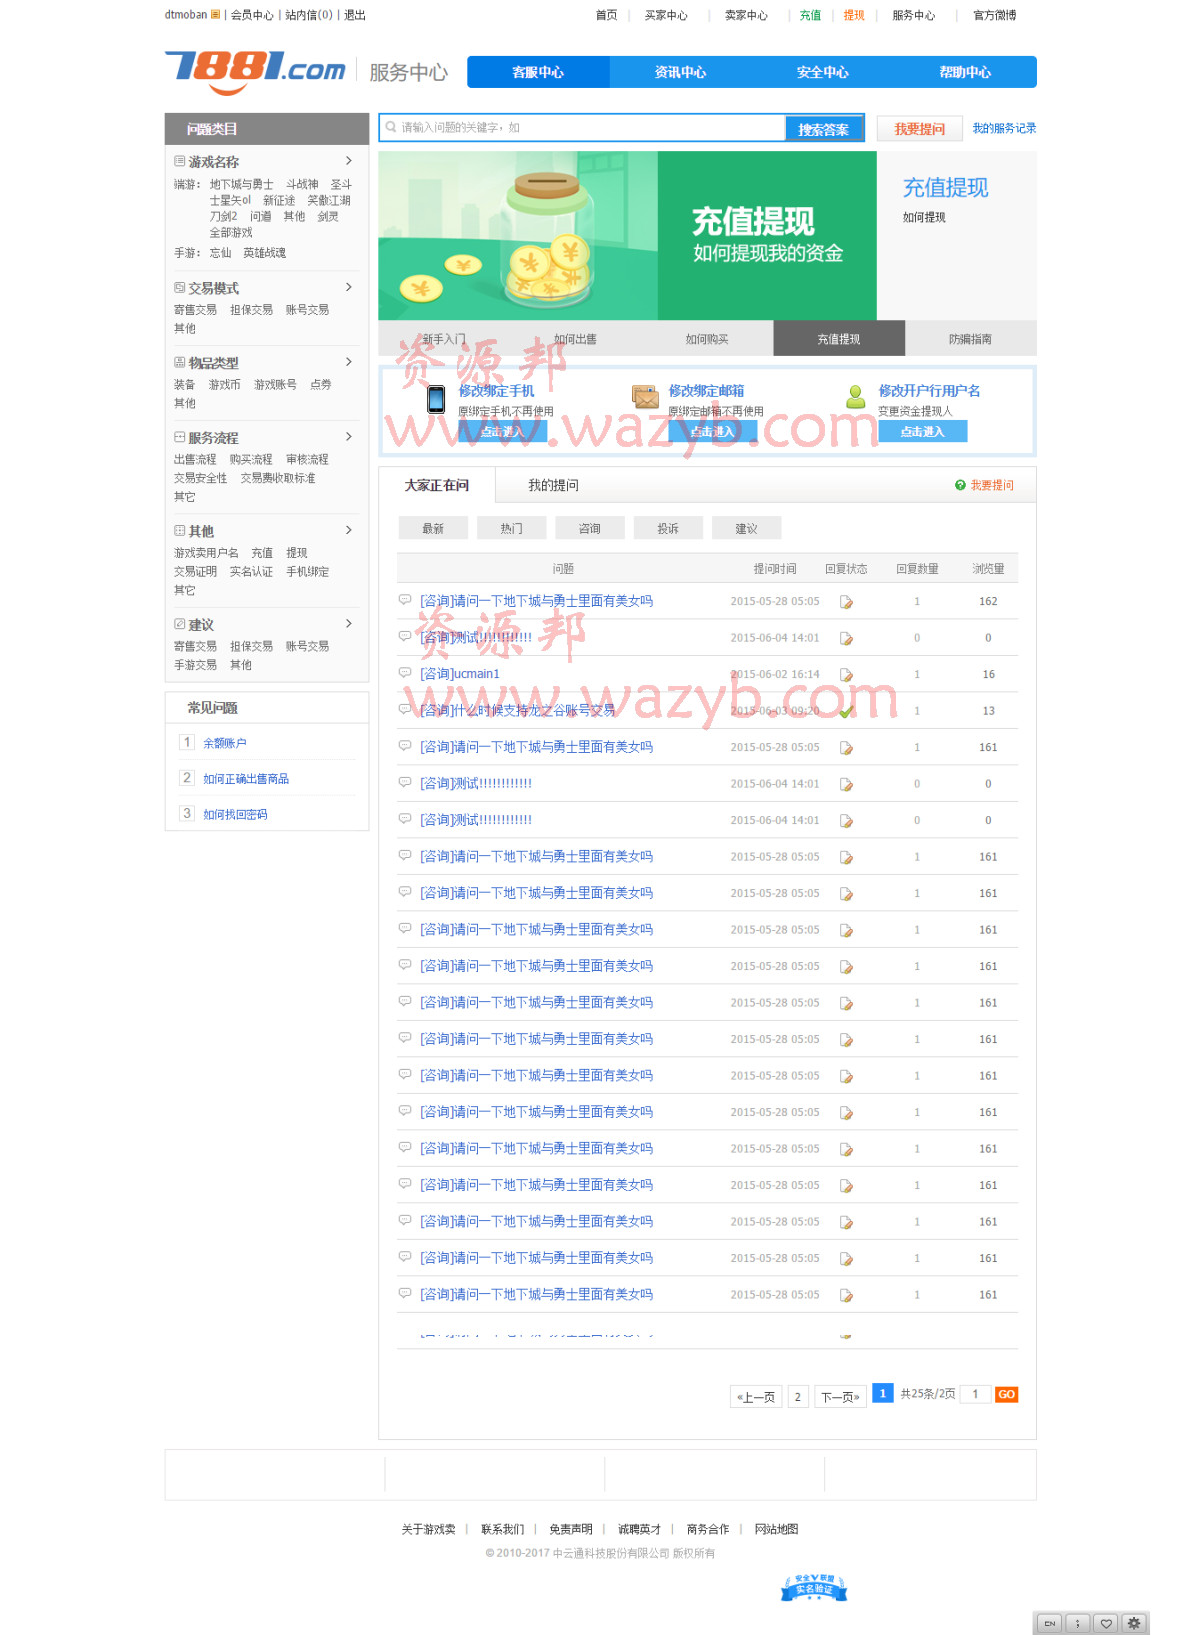Filter questions by 投诉
This screenshot has height=1635, width=1200.
coord(668,528)
